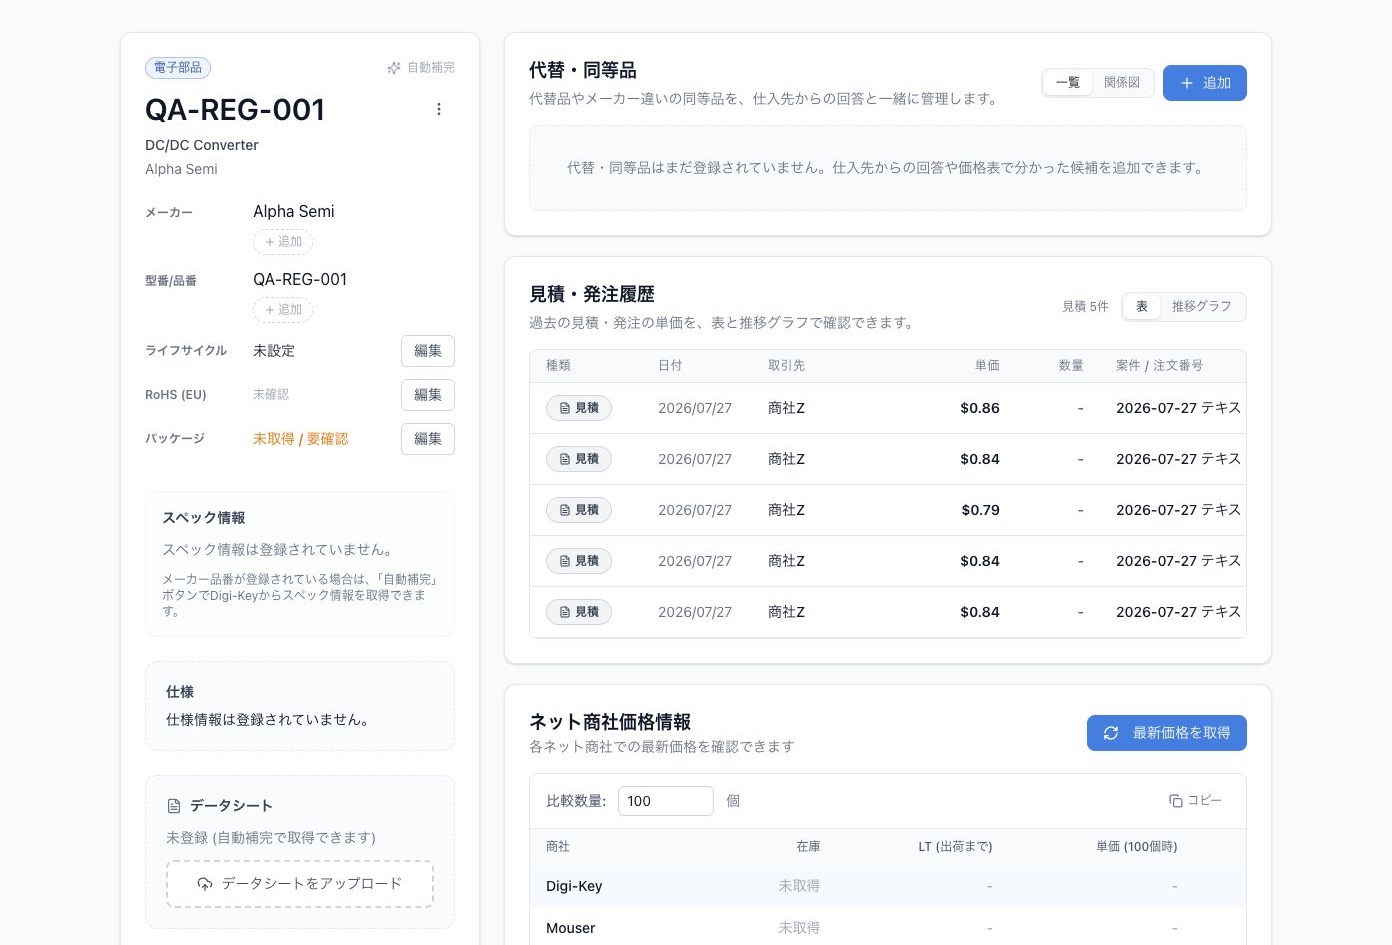Viewport: 1392px width, 945px height.
Task: Click the 自動補完 sparkle icon
Action: [x=394, y=68]
